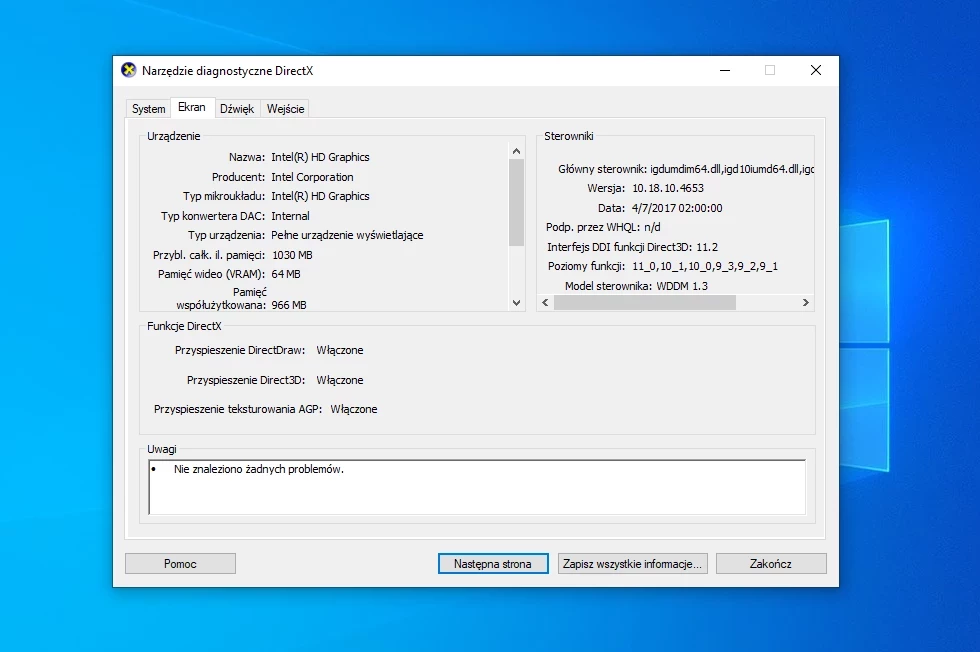The image size is (980, 652).
Task: Click the vertical scrollbar thumb in Urządzenie
Action: [516, 203]
